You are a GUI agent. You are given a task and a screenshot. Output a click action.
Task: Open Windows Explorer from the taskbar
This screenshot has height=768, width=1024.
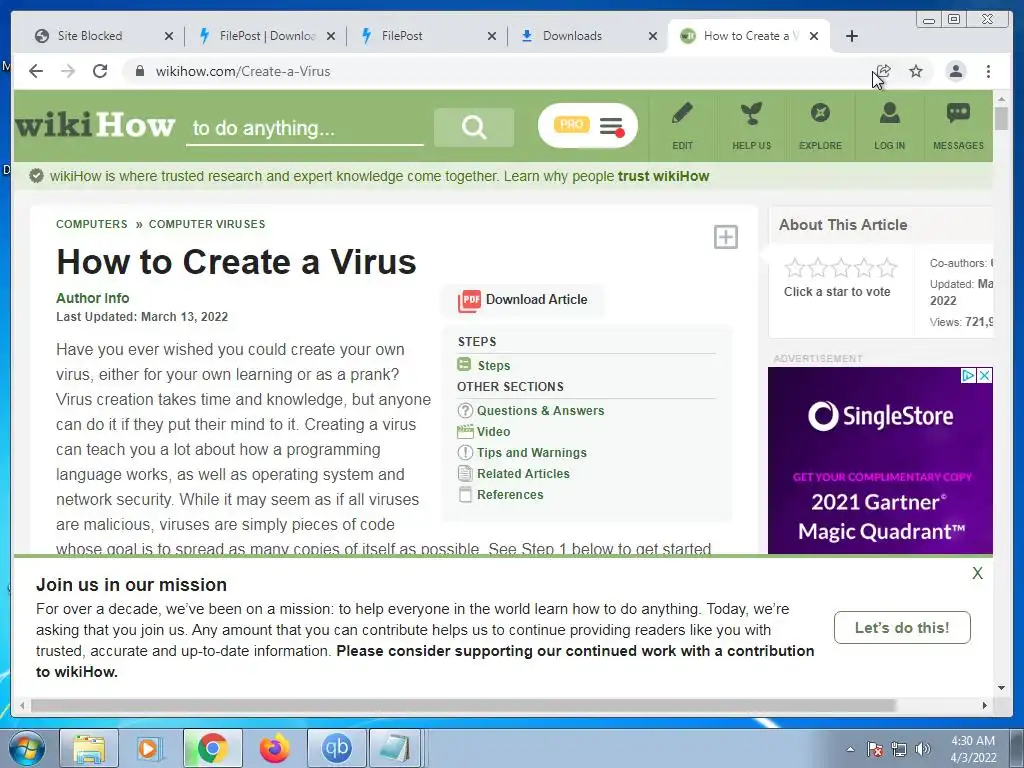click(89, 748)
